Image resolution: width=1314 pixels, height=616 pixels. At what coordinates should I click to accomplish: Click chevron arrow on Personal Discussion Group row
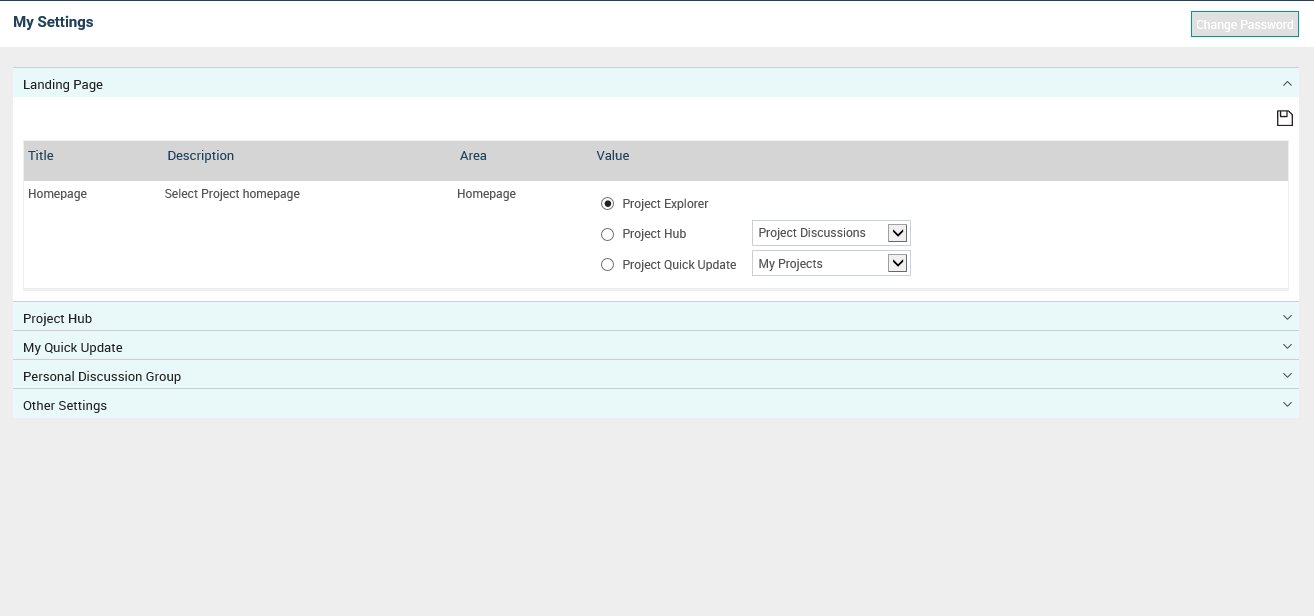(x=1287, y=376)
